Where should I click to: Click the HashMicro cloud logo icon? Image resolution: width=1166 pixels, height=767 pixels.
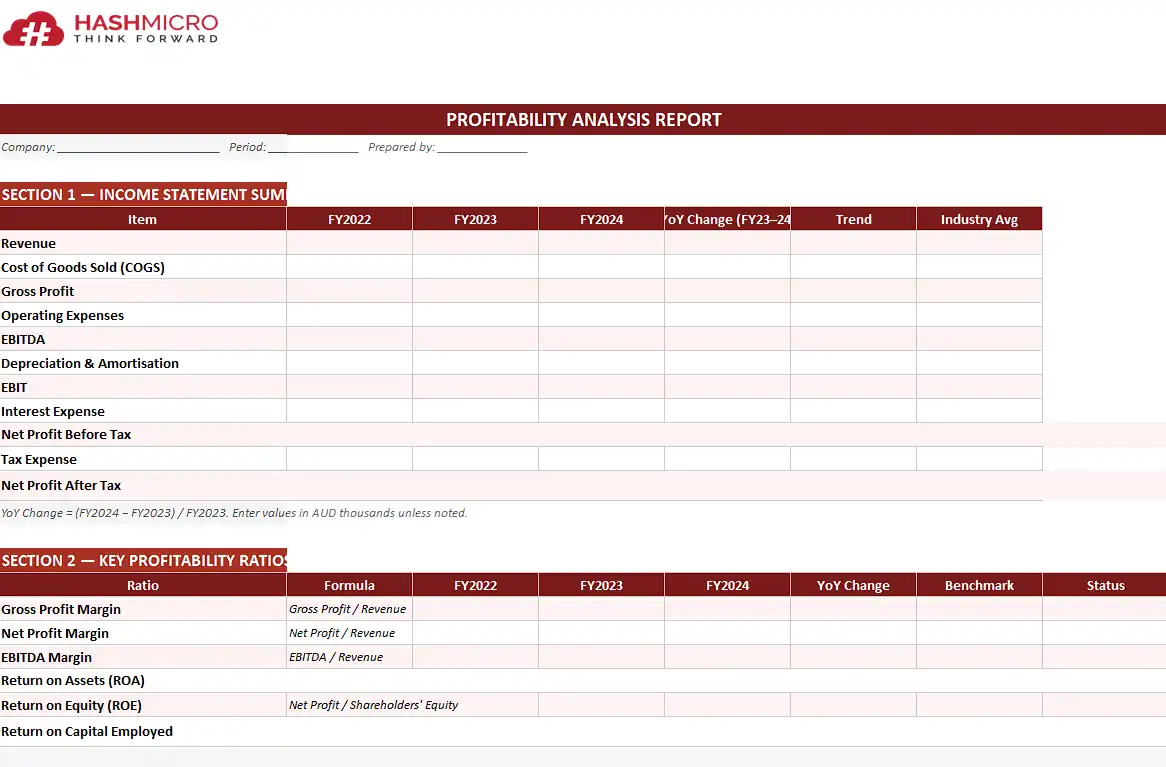click(33, 29)
